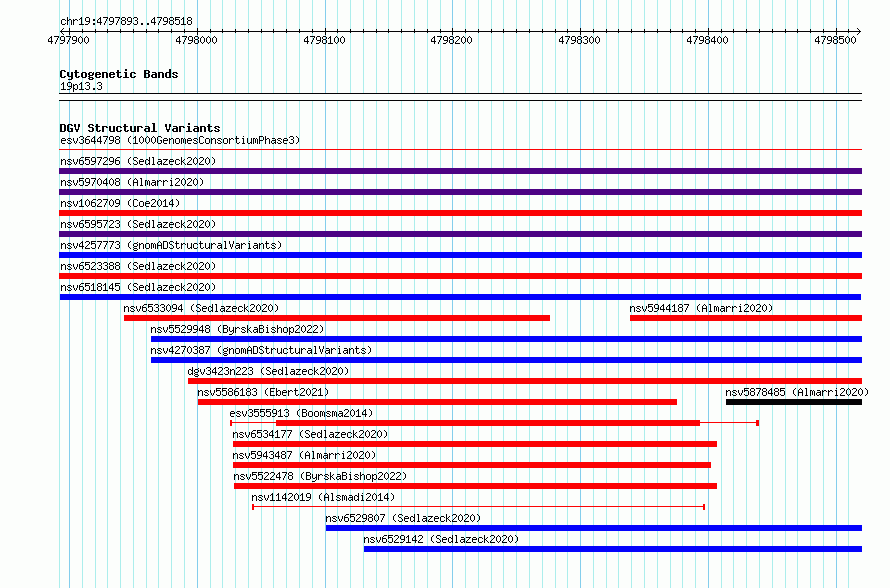Select the dgv3423n223 (Sedlazeck2020) label

click(x=268, y=371)
